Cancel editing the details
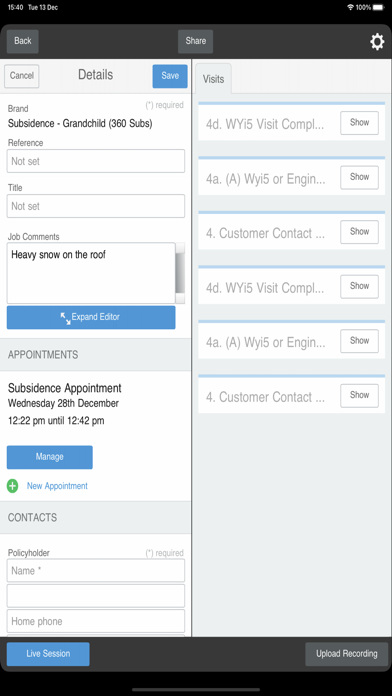Viewport: 392px width, 696px height. pyautogui.click(x=22, y=76)
